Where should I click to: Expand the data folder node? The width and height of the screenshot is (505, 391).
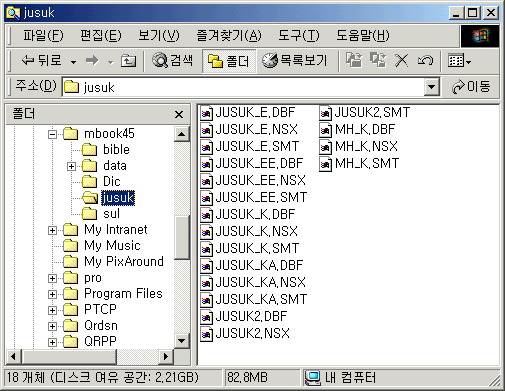(x=71, y=166)
